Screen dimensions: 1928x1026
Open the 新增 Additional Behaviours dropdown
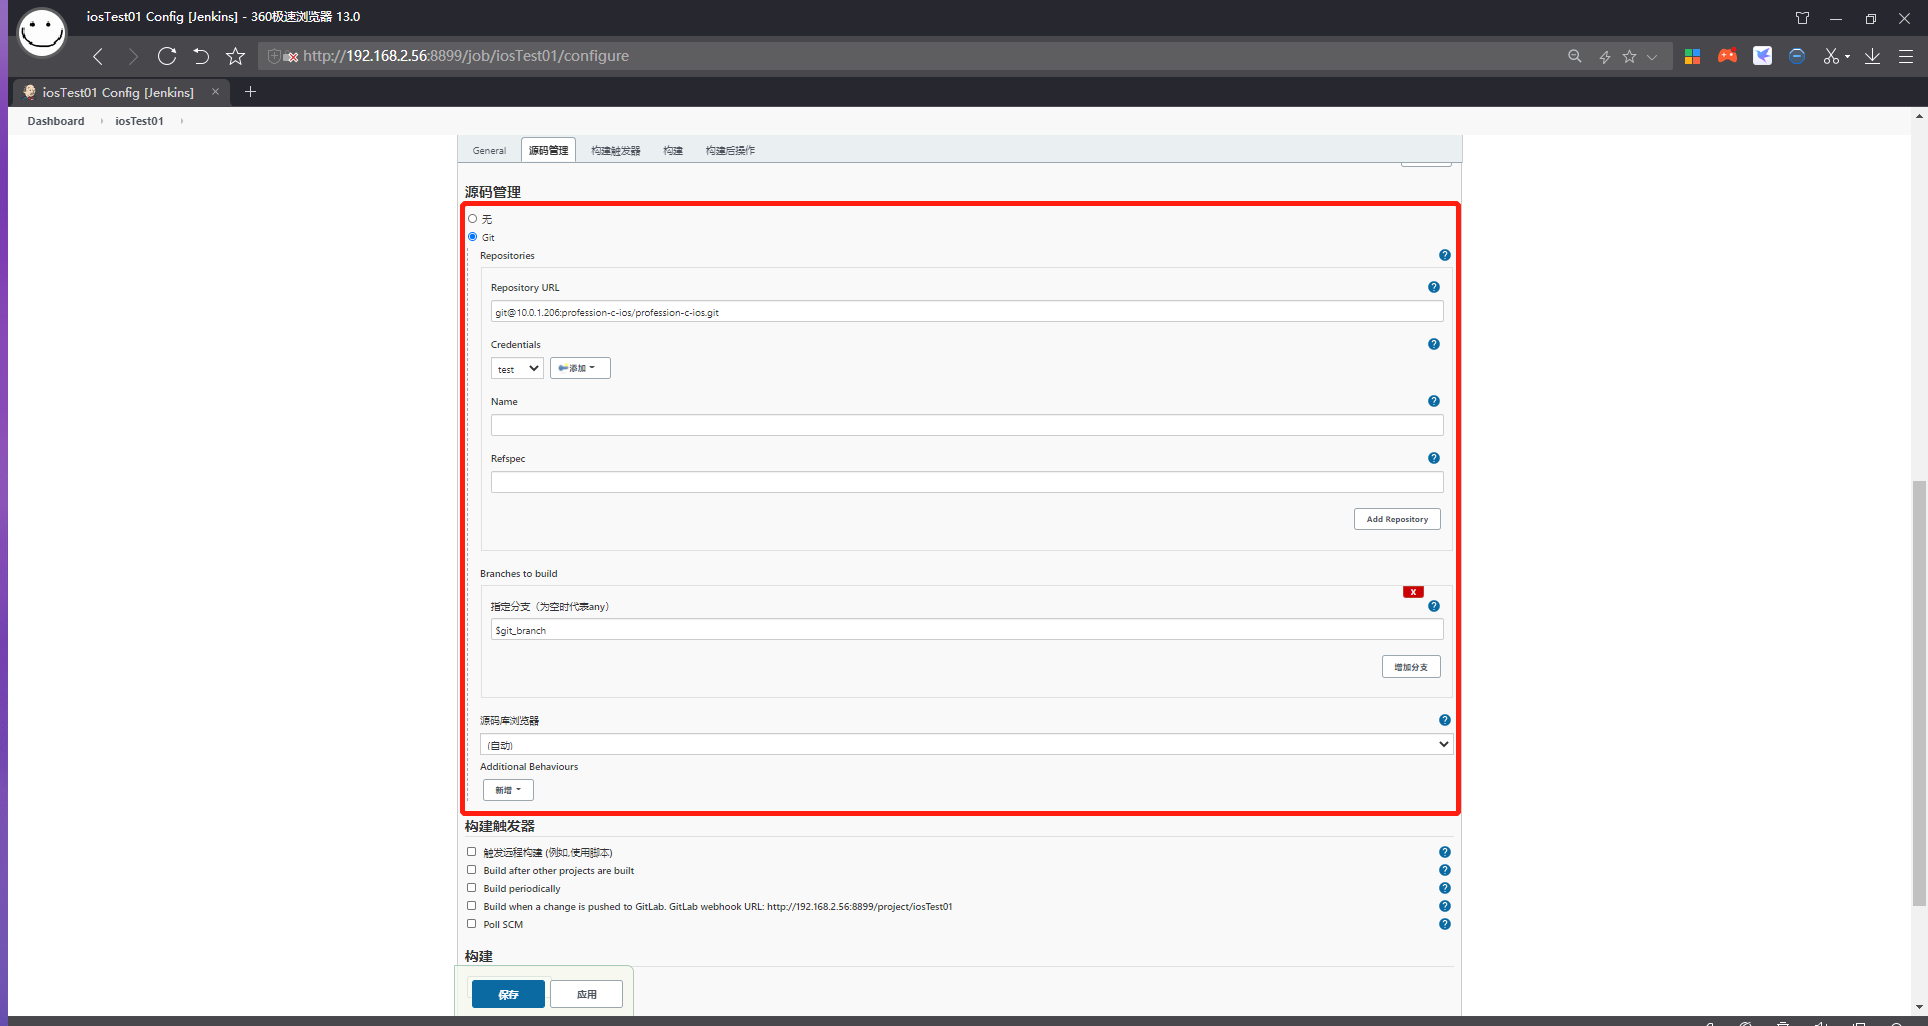pos(508,790)
